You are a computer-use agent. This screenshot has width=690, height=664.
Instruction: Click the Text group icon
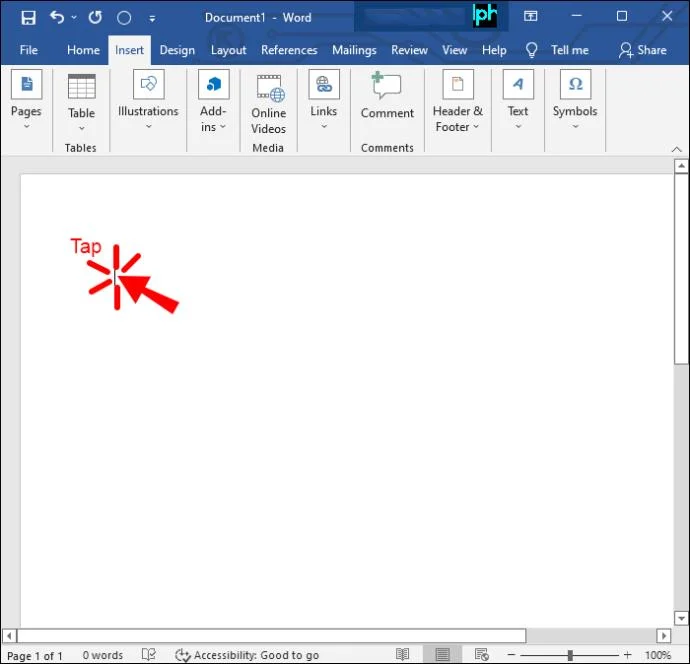[518, 84]
